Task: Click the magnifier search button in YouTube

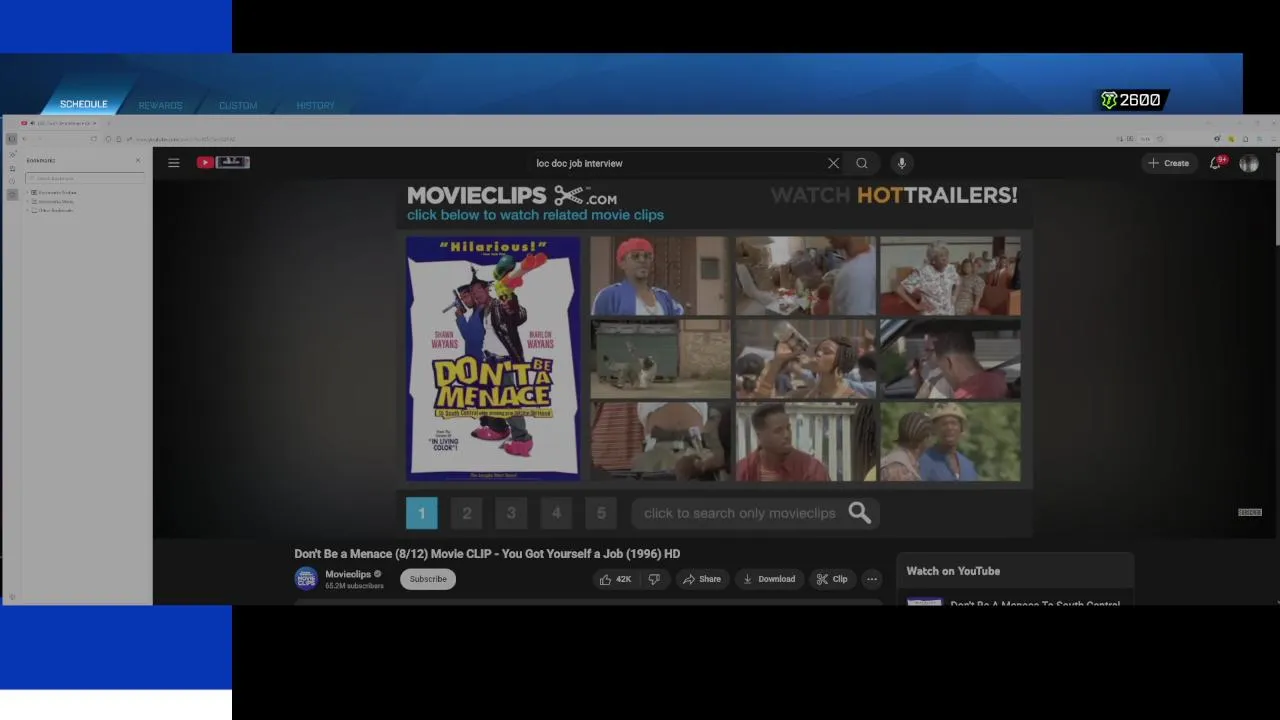Action: click(x=862, y=163)
